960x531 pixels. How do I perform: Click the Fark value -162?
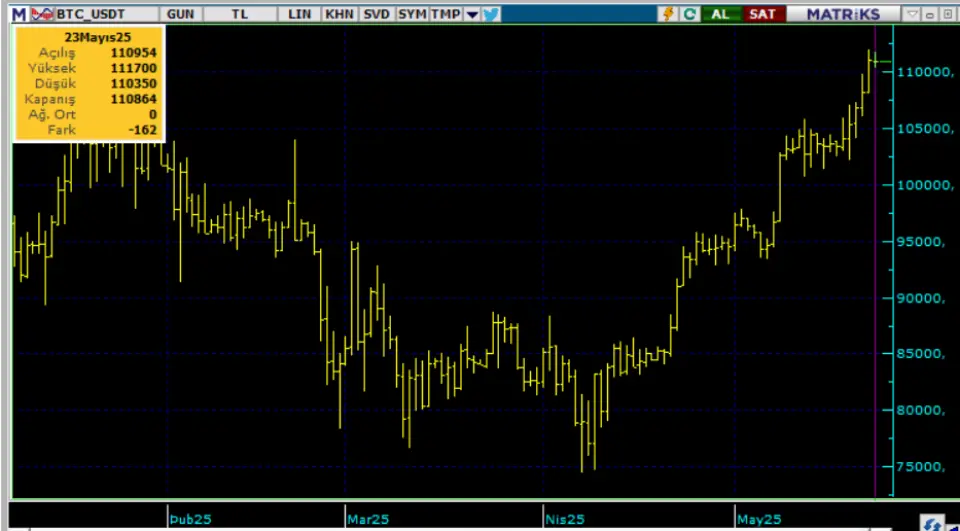[x=143, y=130]
